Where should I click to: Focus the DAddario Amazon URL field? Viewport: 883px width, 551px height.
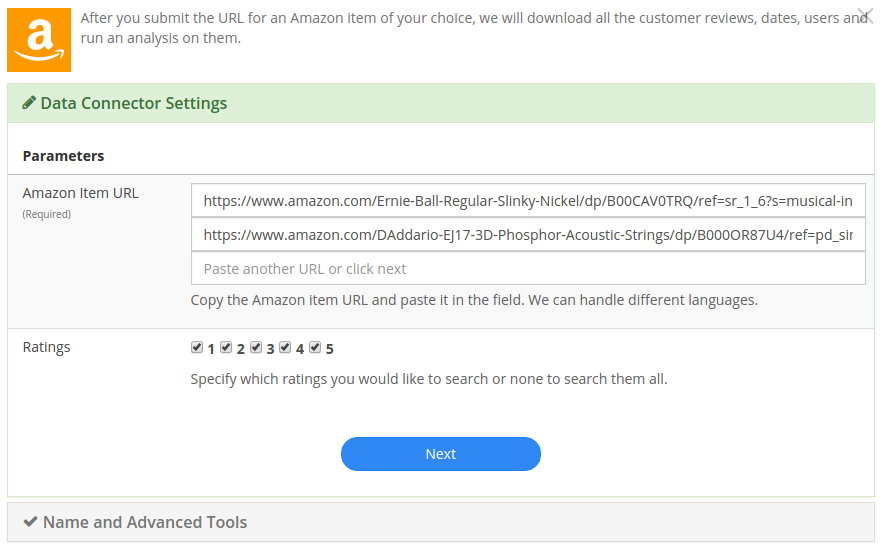click(528, 234)
